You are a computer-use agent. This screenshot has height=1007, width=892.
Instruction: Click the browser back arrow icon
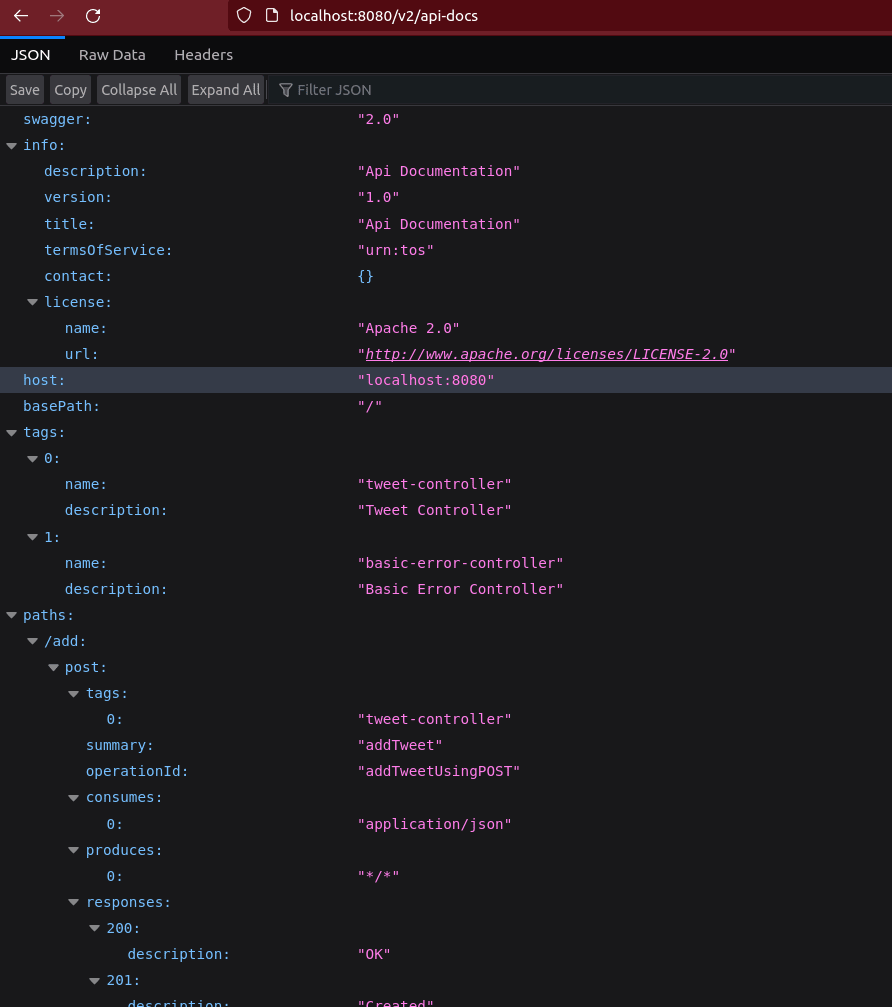(21, 16)
